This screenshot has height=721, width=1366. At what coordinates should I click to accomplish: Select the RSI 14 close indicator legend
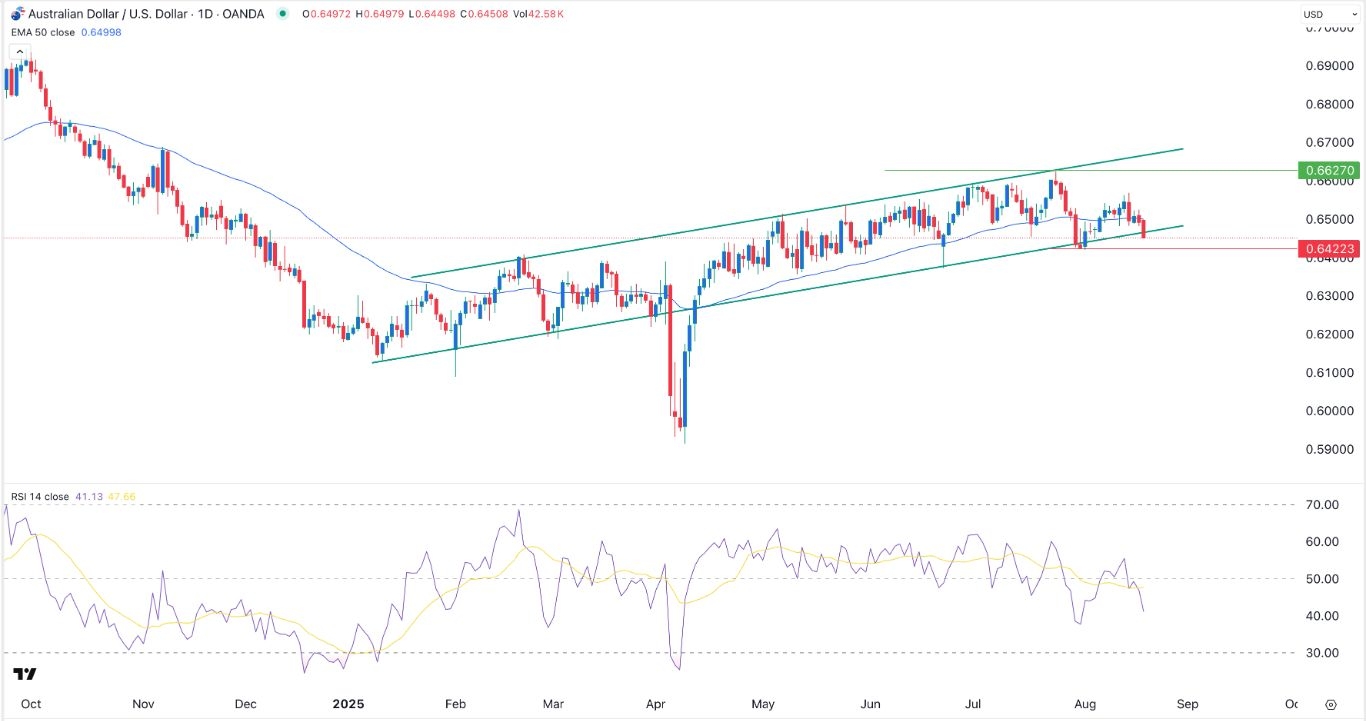pos(41,496)
